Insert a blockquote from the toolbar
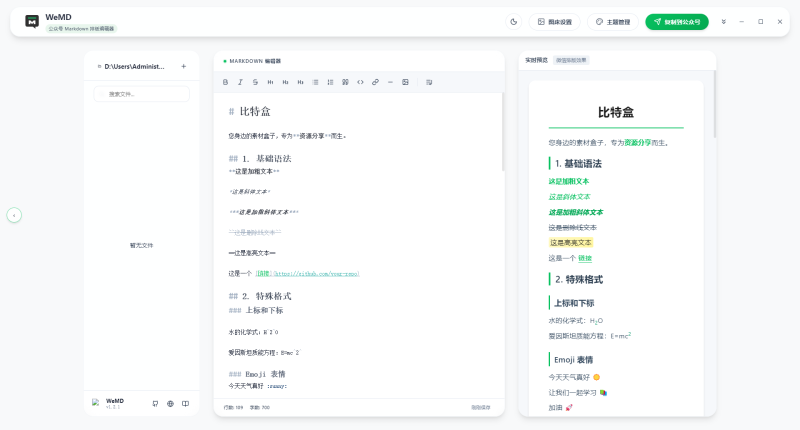Viewport: 800px width, 430px height. tap(345, 82)
